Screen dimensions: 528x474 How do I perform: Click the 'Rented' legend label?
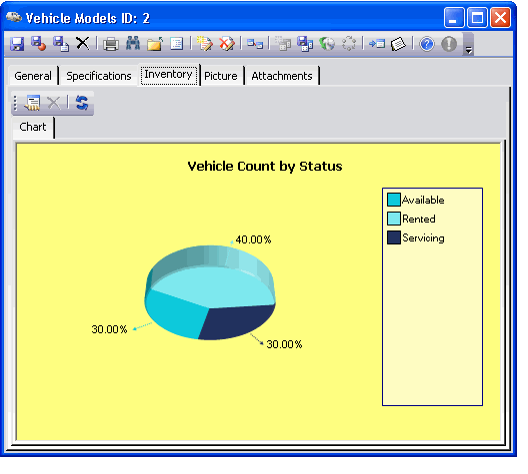[419, 219]
